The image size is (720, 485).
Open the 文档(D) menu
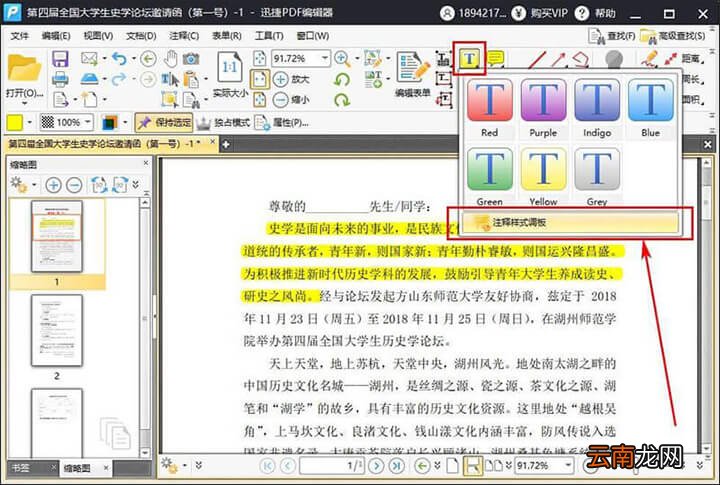141,36
